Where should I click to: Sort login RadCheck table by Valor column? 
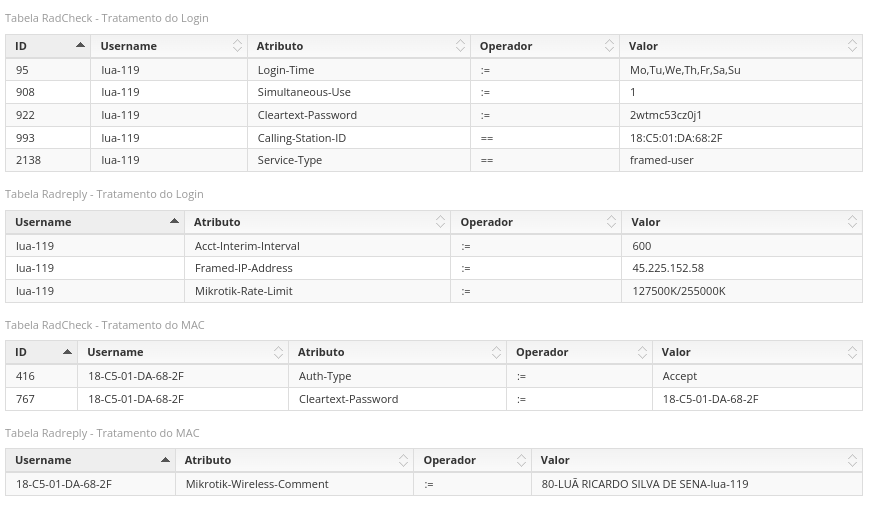point(741,46)
